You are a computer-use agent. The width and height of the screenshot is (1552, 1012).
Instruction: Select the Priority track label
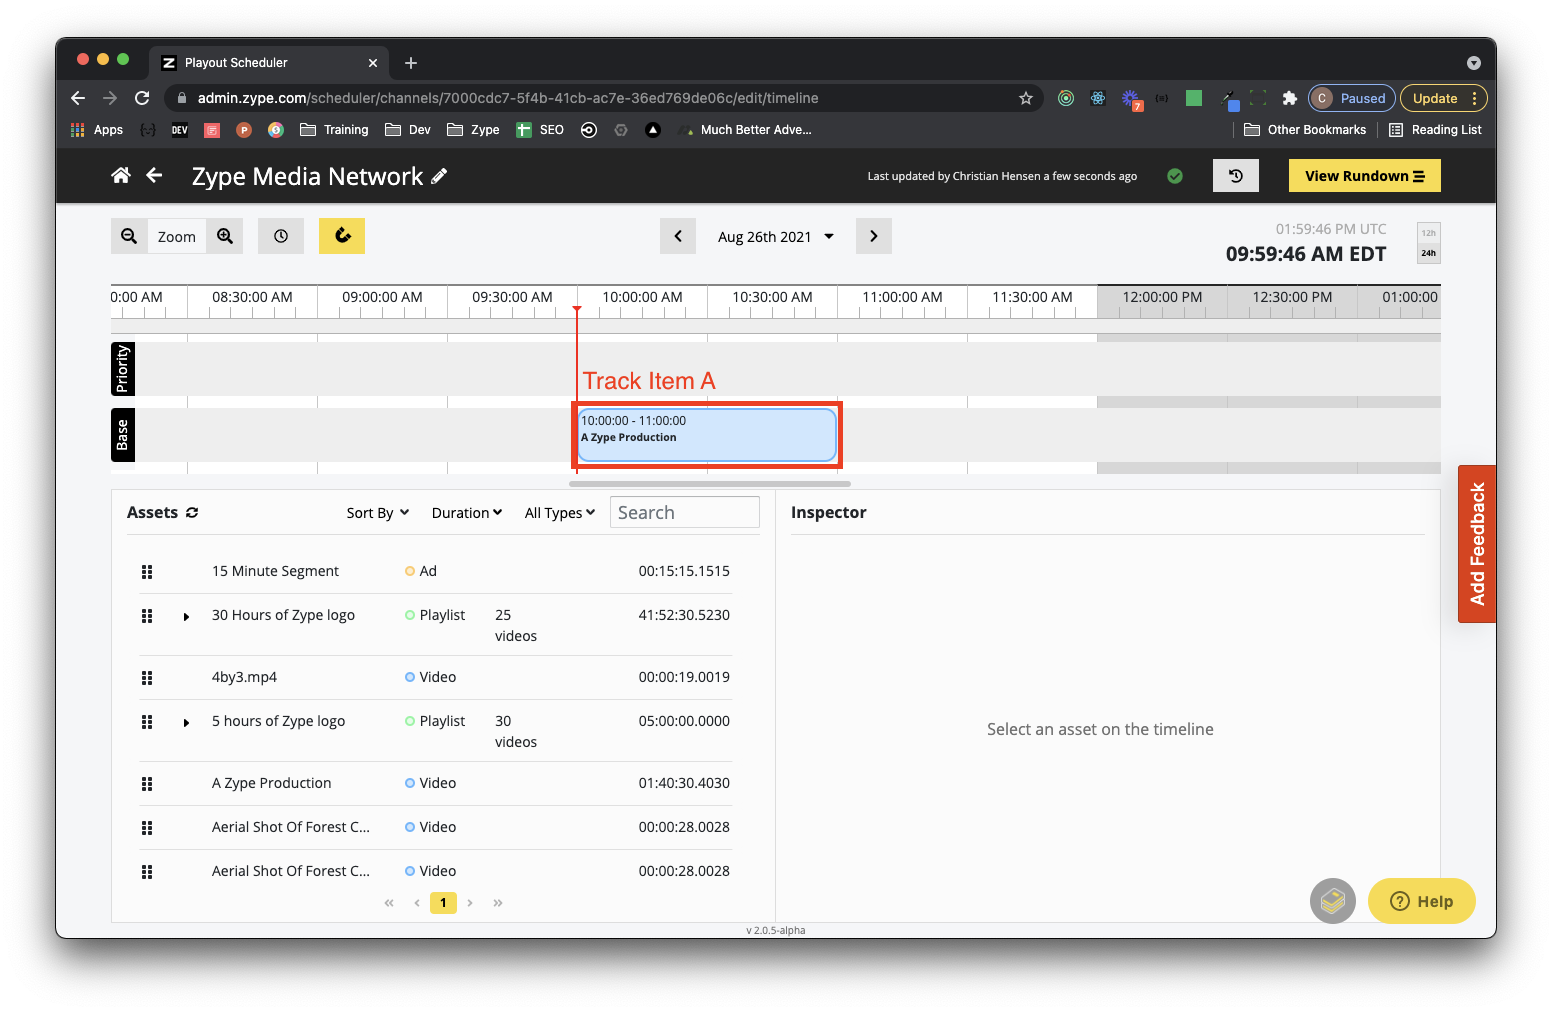tap(122, 369)
